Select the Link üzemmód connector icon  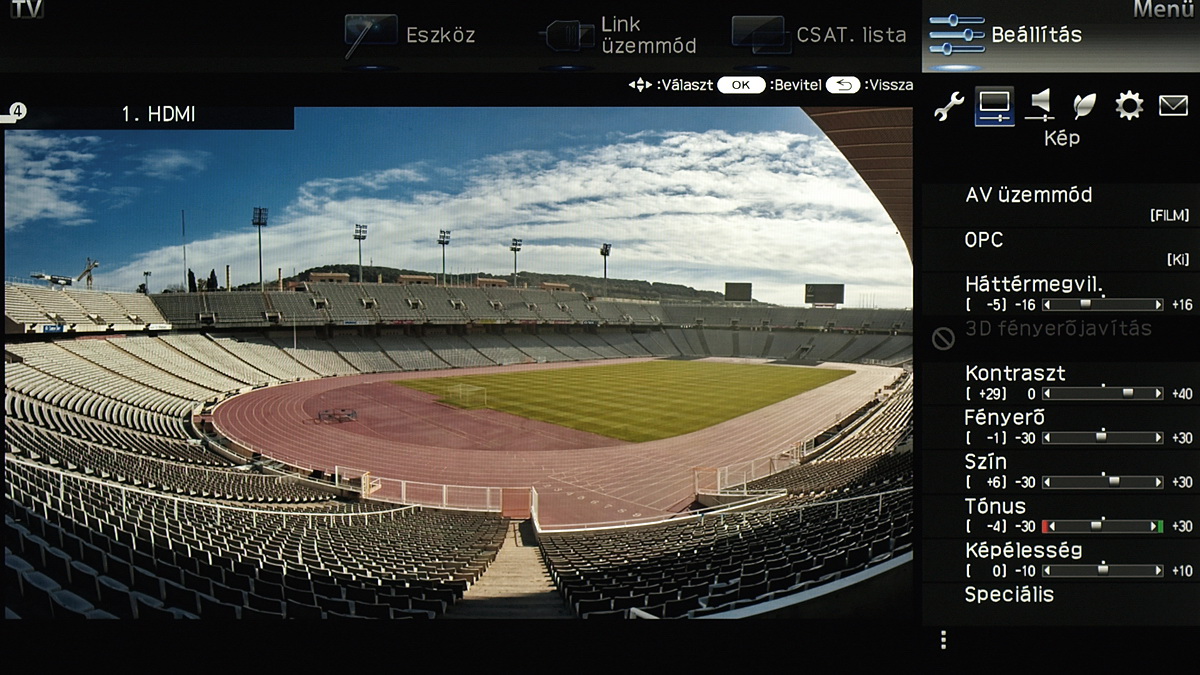567,36
